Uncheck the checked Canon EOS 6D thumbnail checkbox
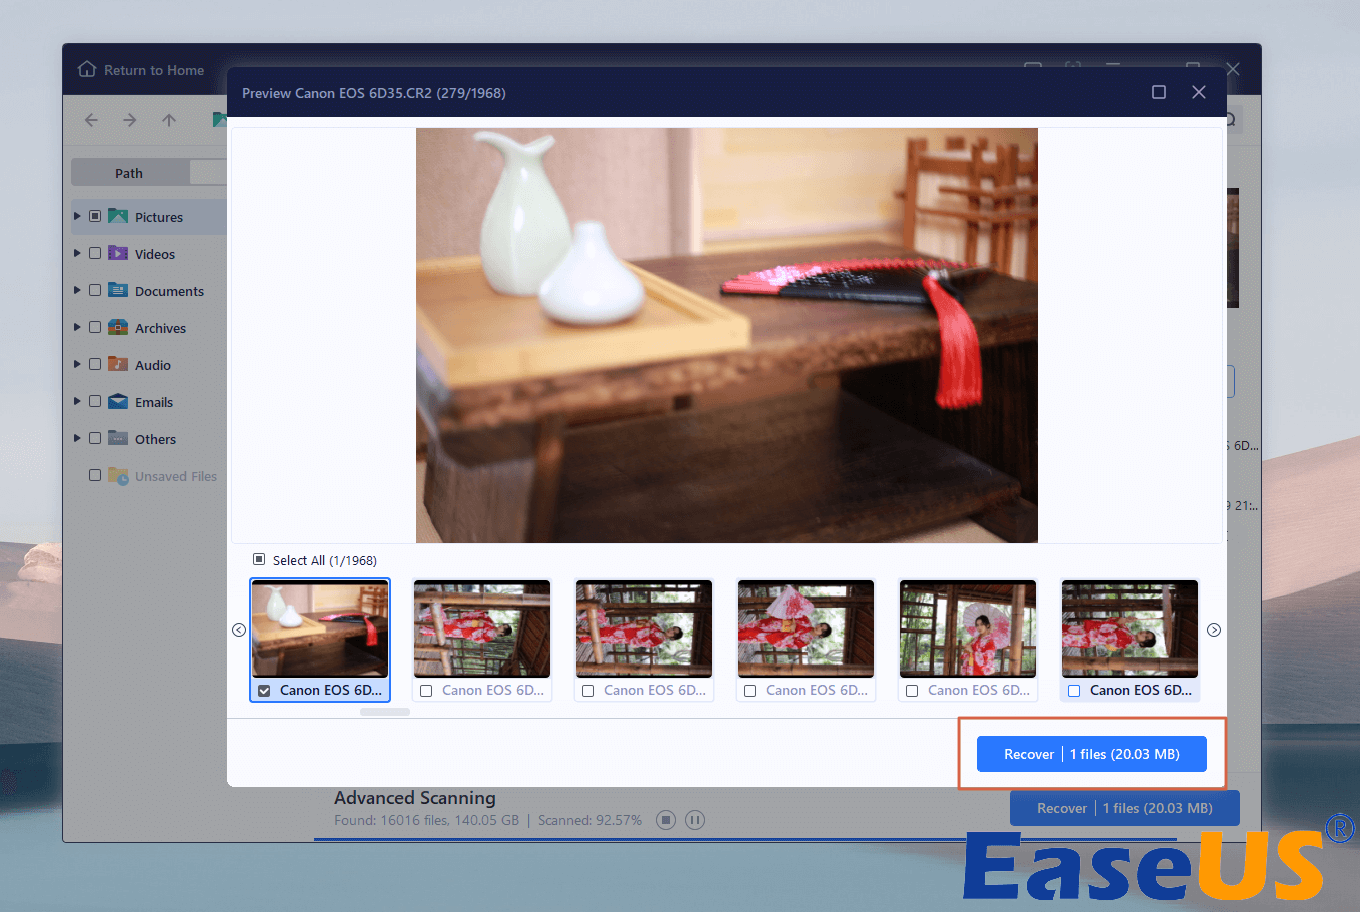 264,691
